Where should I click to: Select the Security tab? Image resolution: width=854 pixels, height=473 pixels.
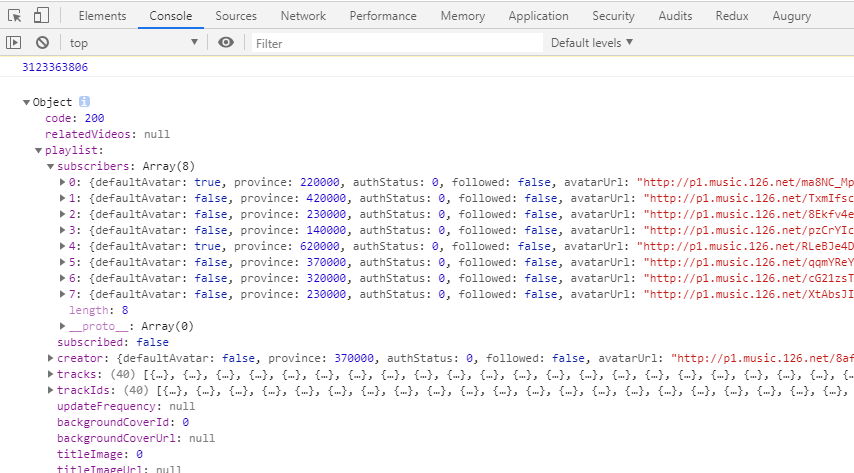[613, 16]
